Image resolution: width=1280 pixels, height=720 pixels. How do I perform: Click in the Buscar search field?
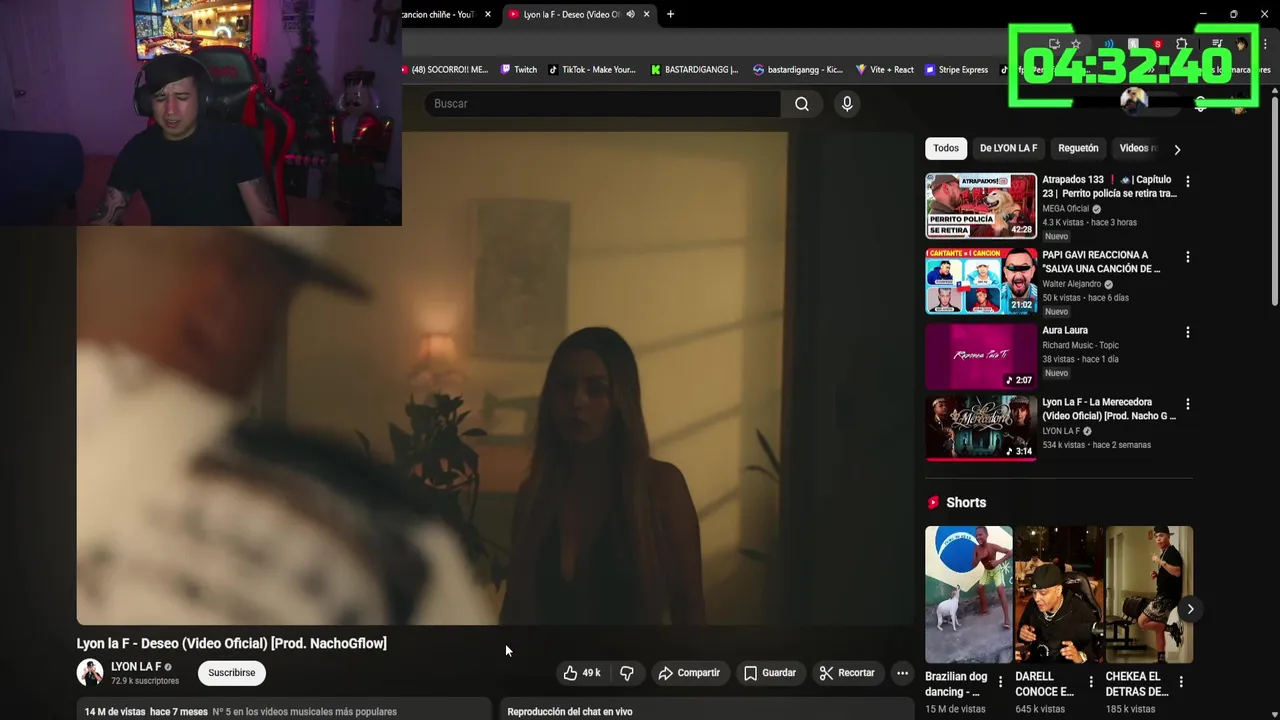tap(602, 104)
